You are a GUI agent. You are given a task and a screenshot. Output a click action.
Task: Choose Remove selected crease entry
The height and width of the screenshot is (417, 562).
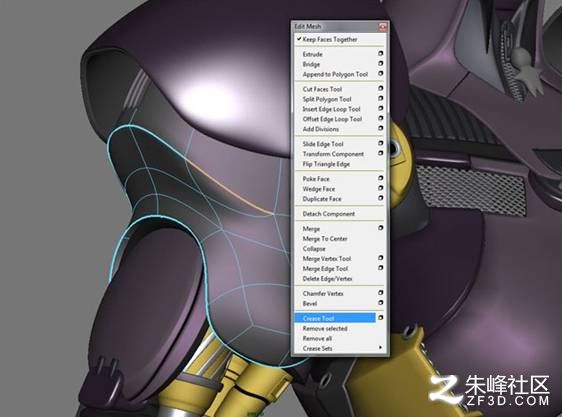[x=325, y=329]
